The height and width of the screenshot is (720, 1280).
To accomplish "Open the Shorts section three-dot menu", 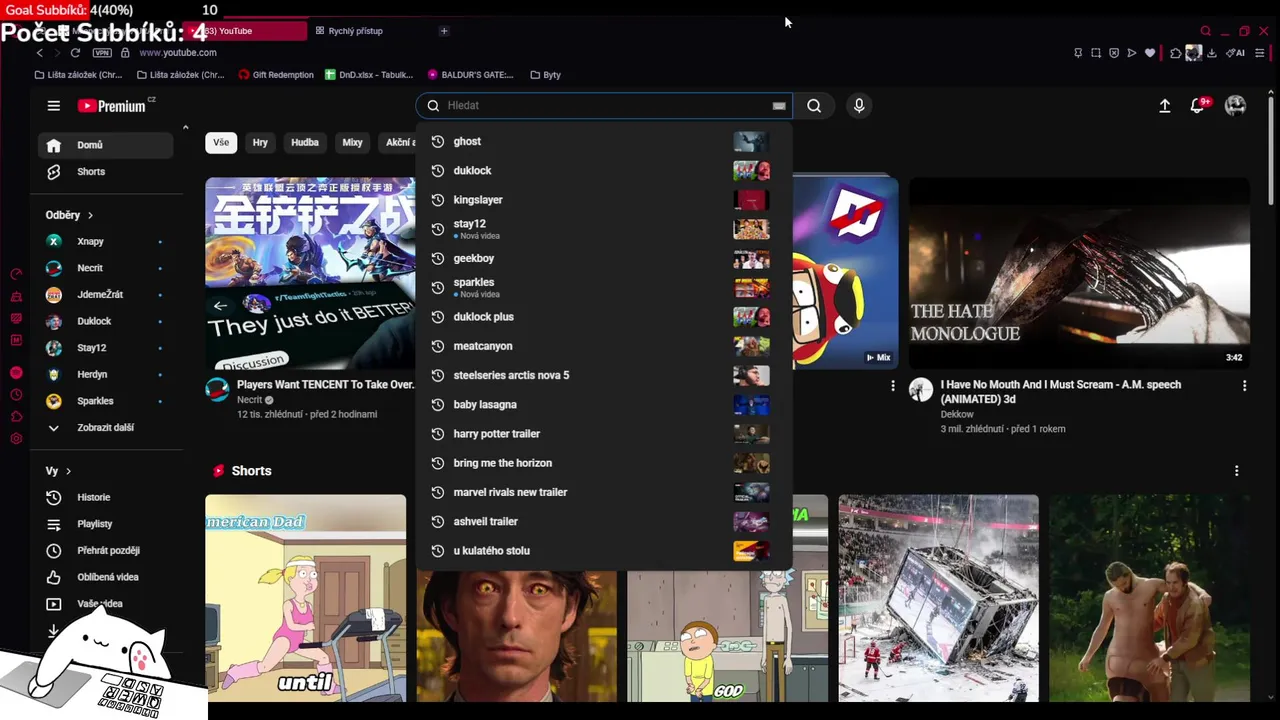I will click(x=1237, y=471).
